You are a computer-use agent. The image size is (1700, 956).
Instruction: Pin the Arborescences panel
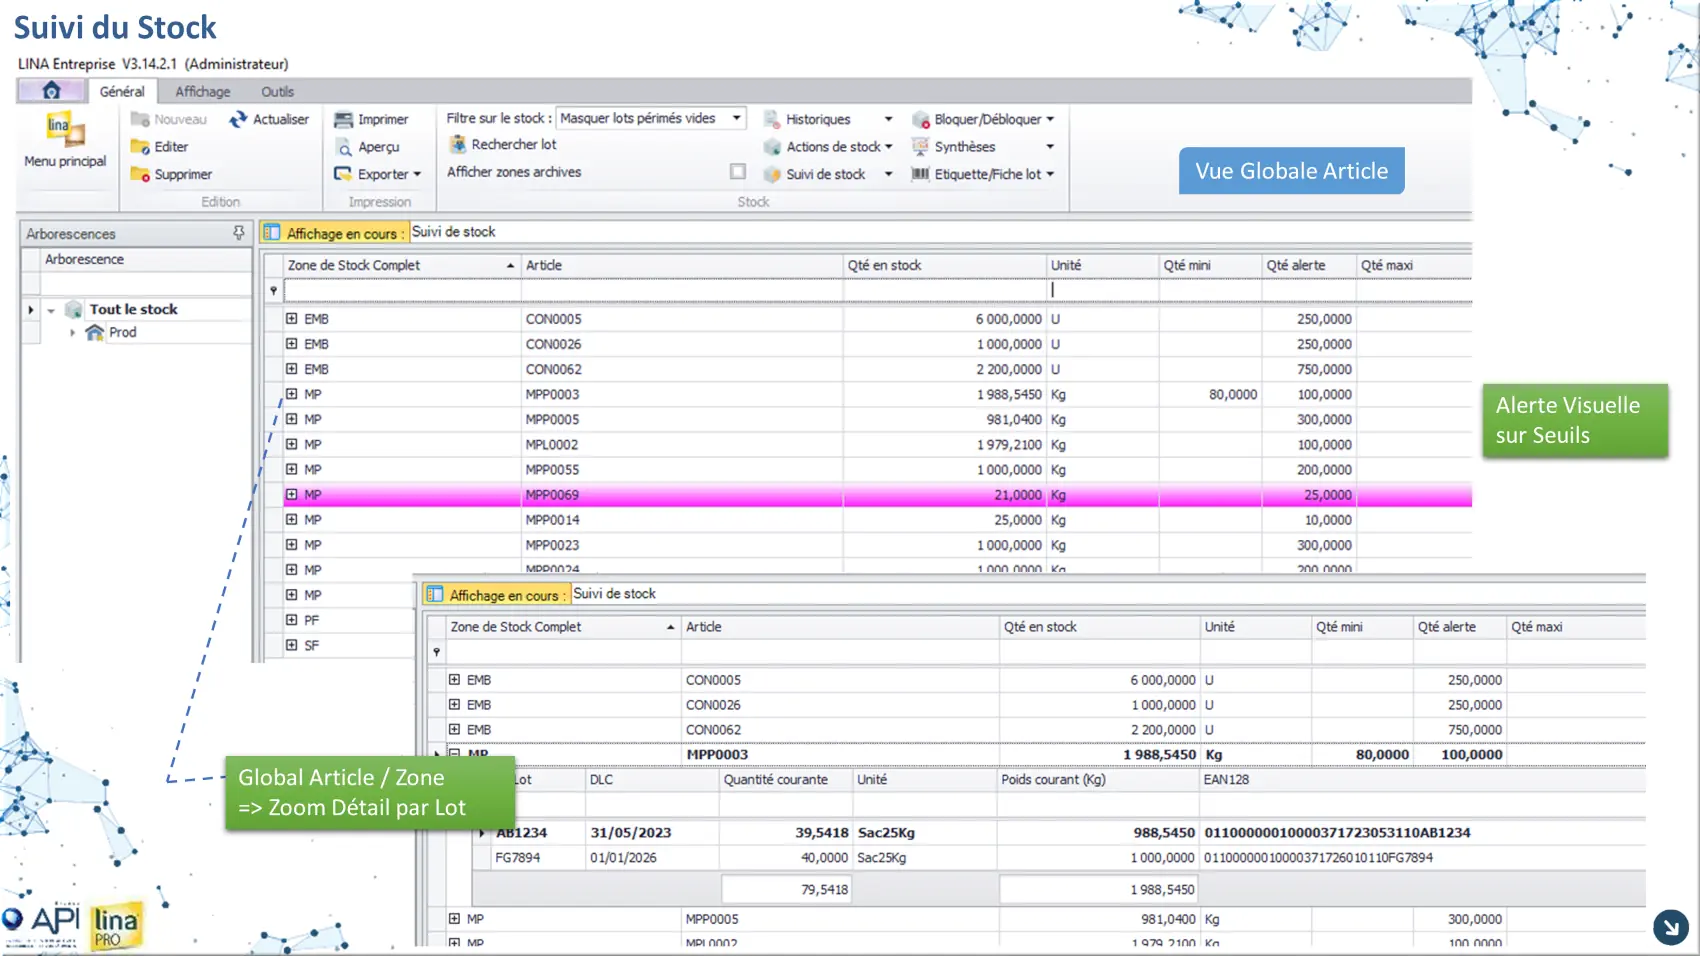[238, 233]
